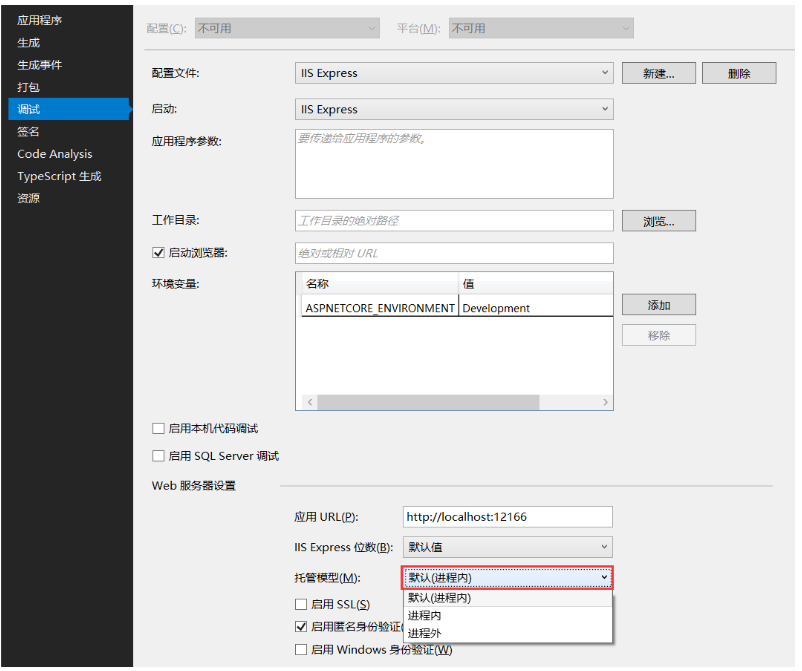Viewport: 802px width, 671px height.
Task: Select the ASPNETCORE_ENVIRONMENT name cell
Action: pos(380,308)
